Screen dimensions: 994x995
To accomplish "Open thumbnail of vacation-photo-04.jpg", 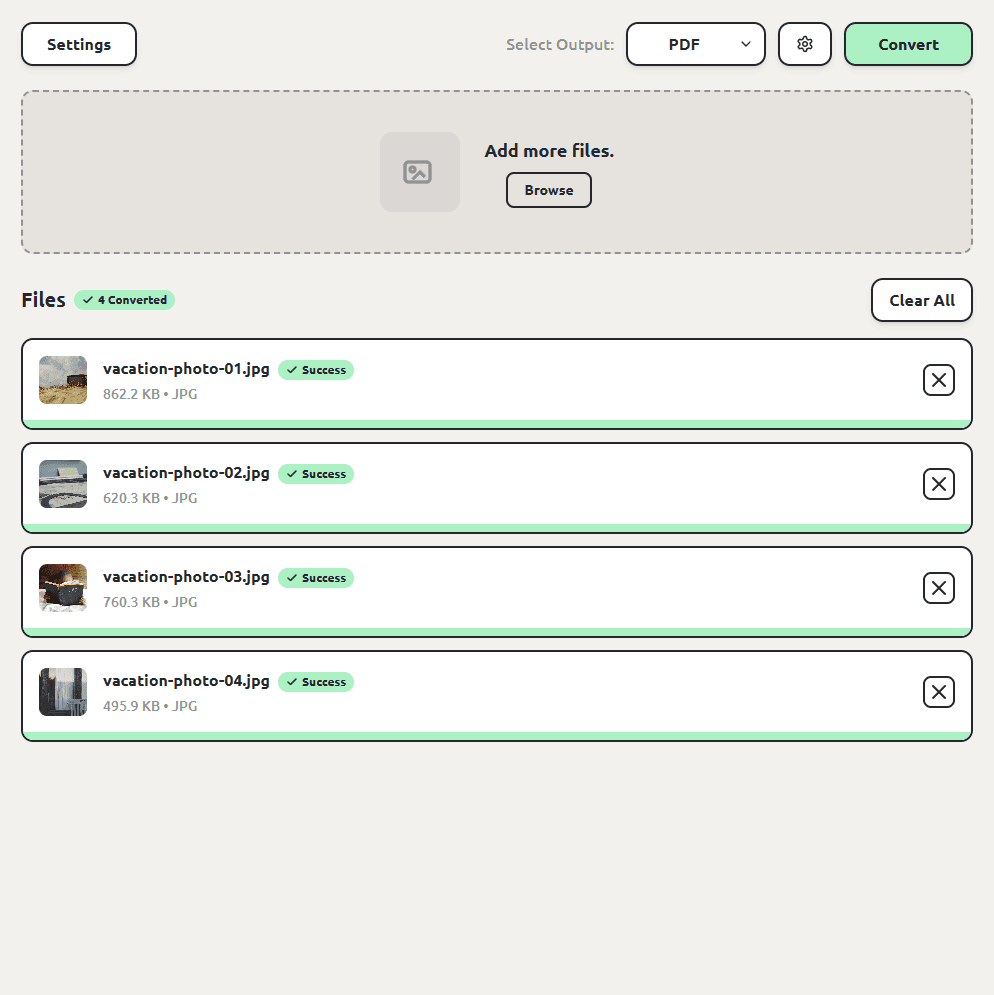I will 63,692.
